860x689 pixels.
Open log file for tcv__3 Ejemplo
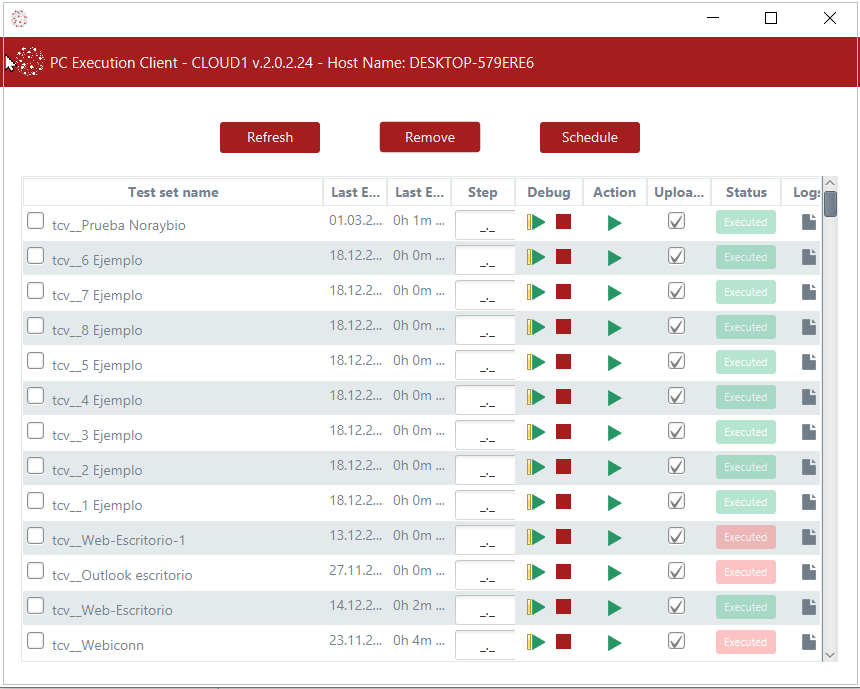click(x=809, y=432)
